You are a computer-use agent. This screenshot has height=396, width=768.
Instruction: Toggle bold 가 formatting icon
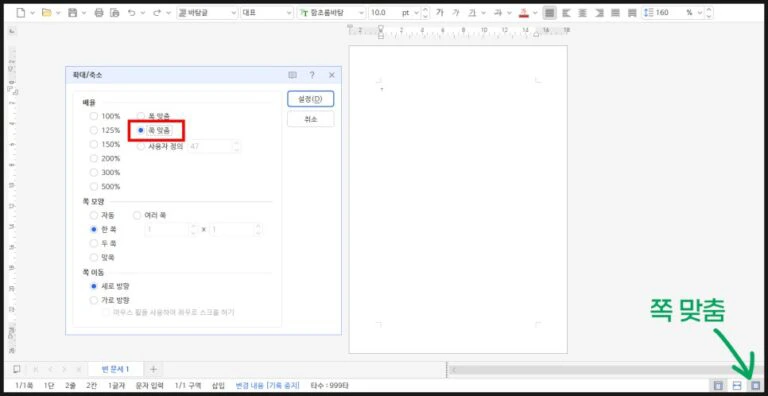tap(440, 13)
